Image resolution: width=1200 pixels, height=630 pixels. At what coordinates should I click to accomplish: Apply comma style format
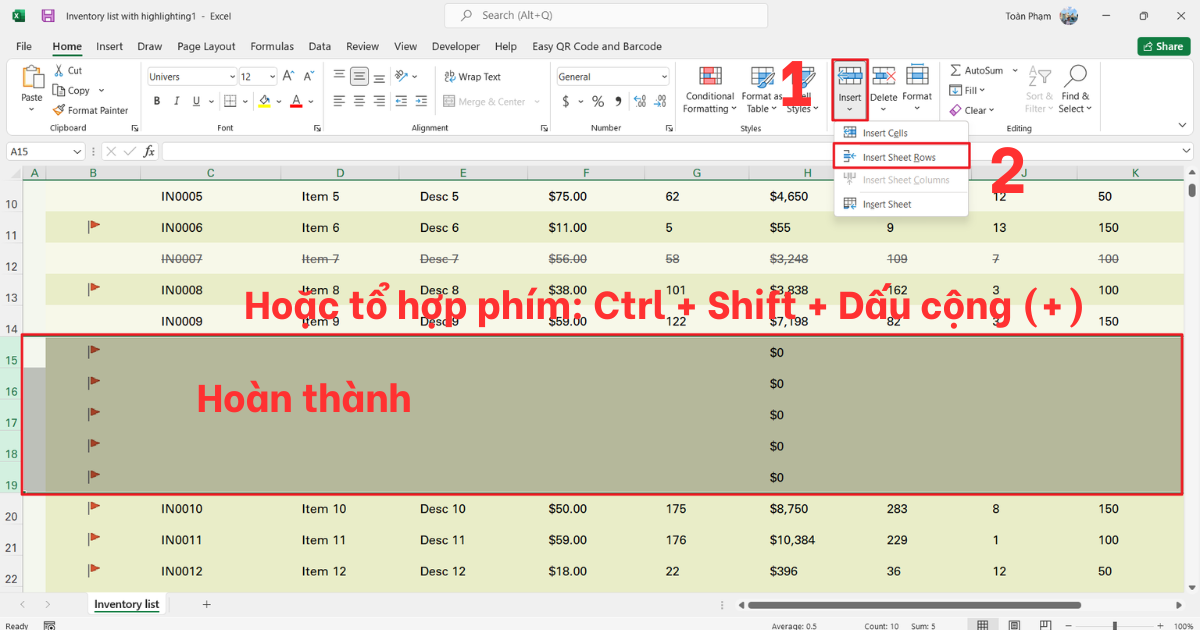click(619, 101)
